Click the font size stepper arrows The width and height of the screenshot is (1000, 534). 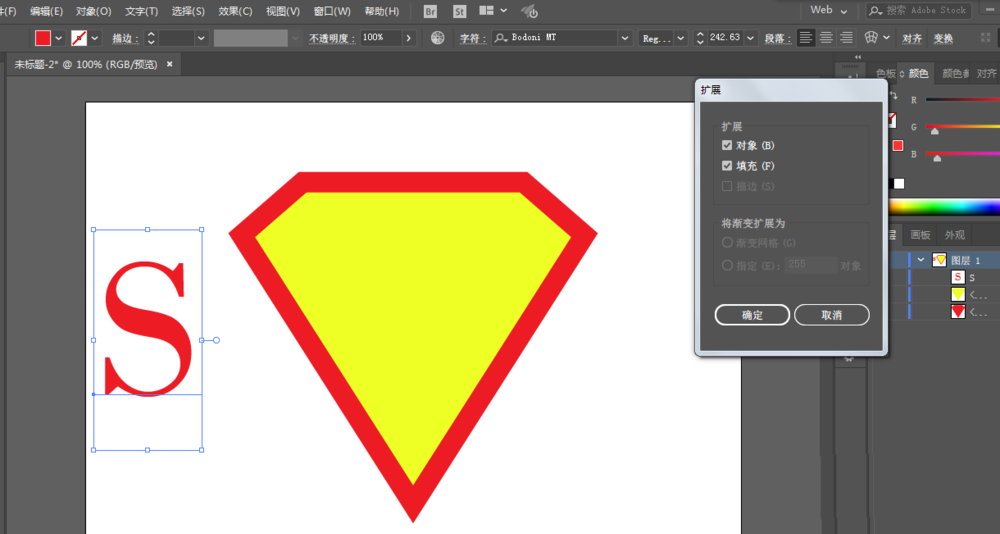700,38
